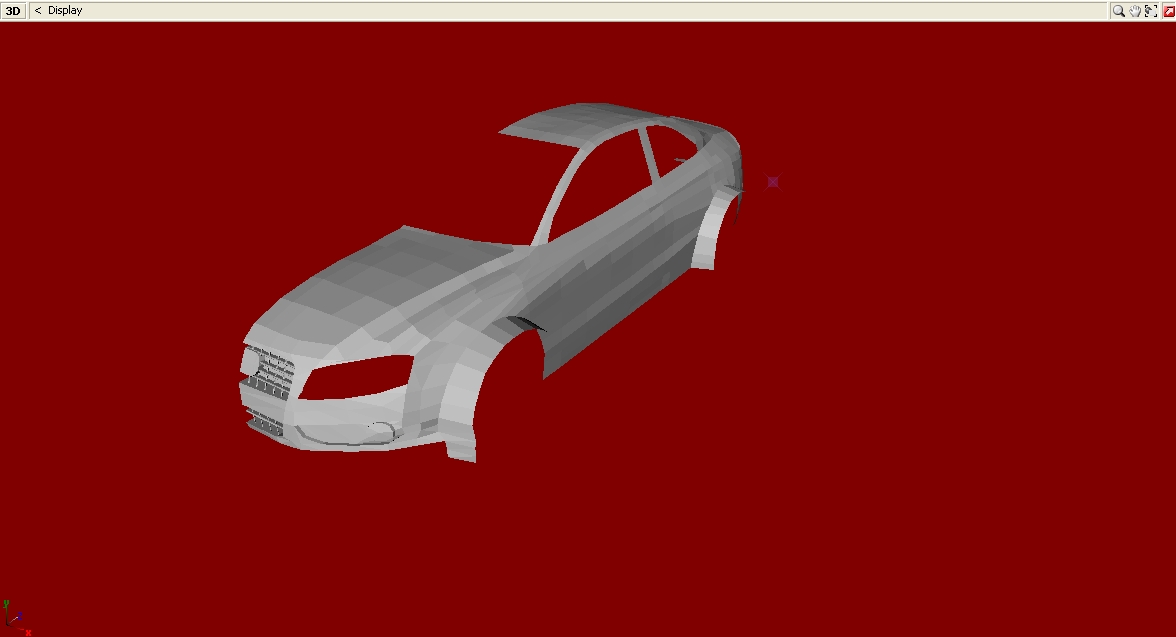The height and width of the screenshot is (637, 1176).
Task: Click the 3D view mode button
Action: [x=13, y=10]
